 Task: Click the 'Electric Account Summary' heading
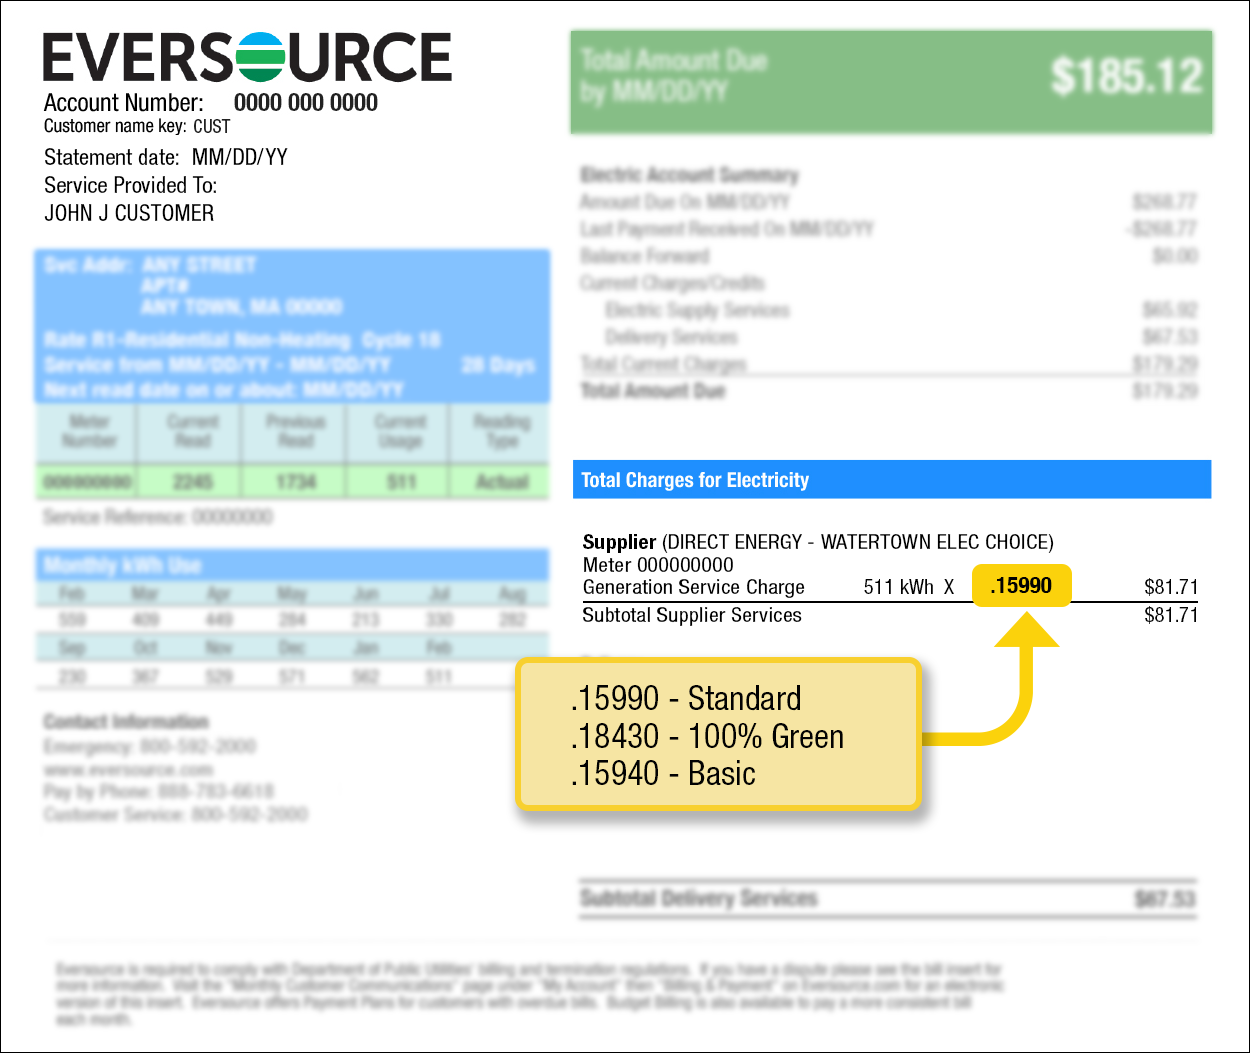coord(689,175)
